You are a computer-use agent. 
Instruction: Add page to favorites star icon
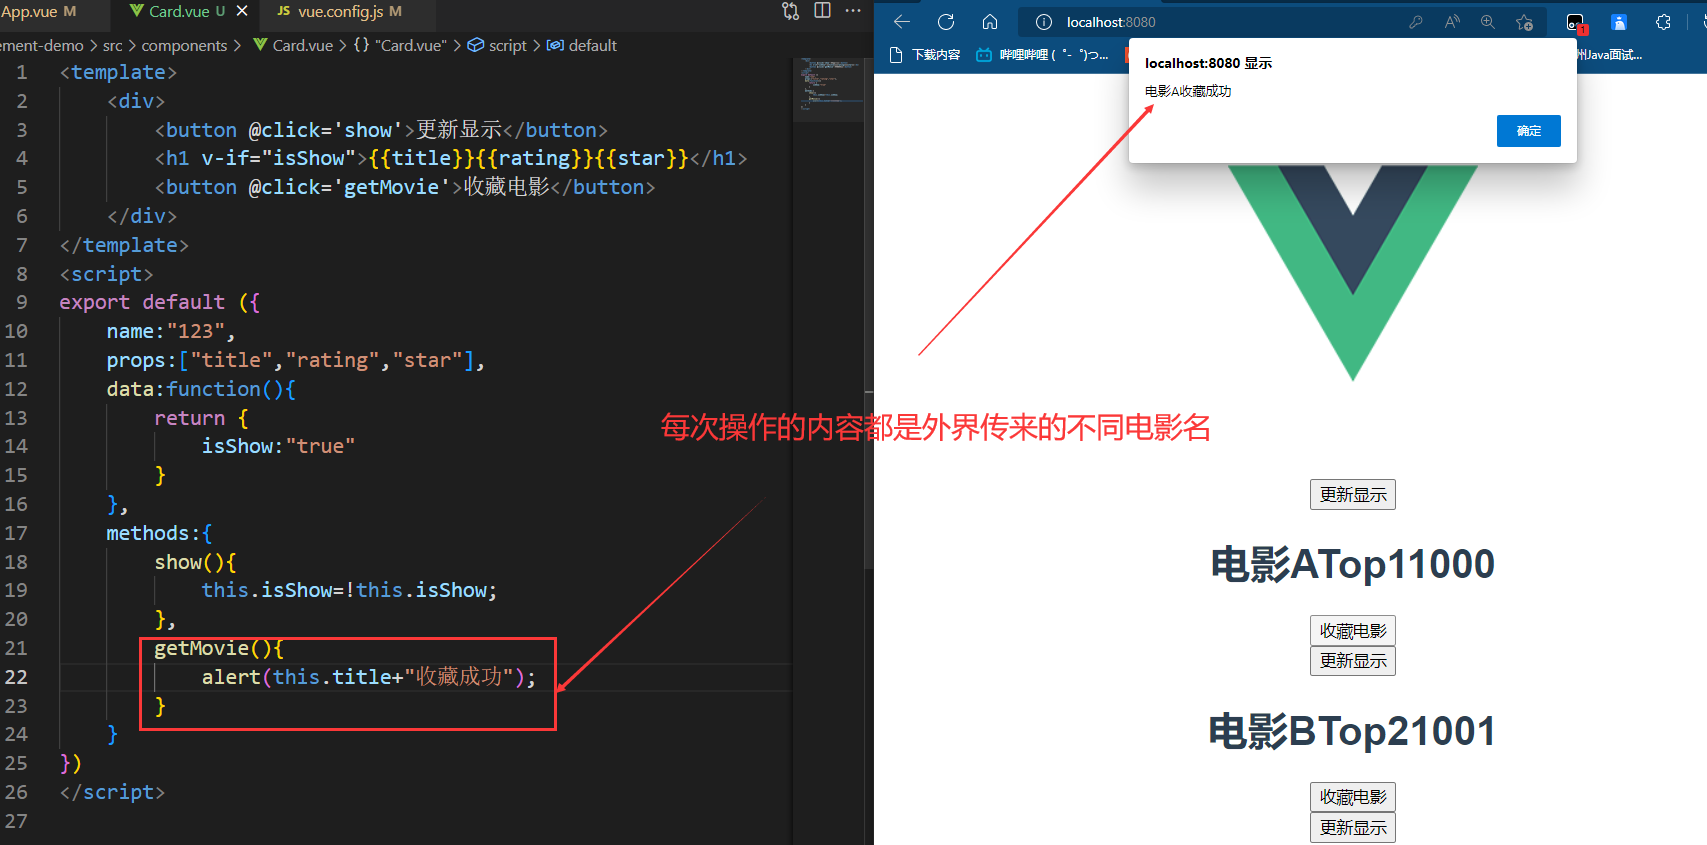1524,22
